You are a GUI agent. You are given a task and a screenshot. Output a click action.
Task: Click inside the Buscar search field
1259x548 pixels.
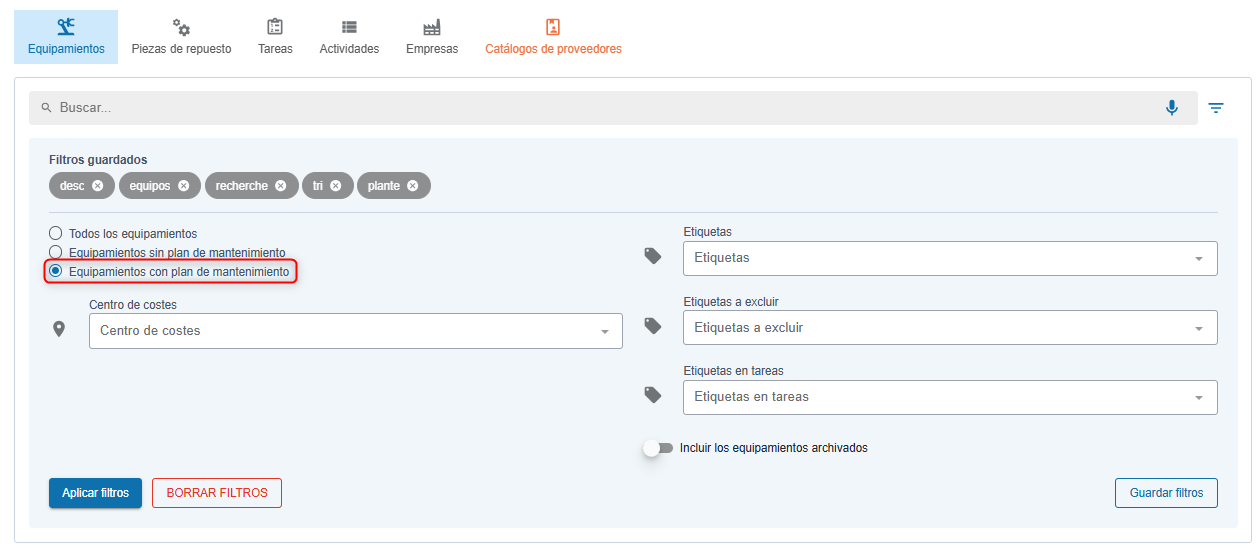600,108
